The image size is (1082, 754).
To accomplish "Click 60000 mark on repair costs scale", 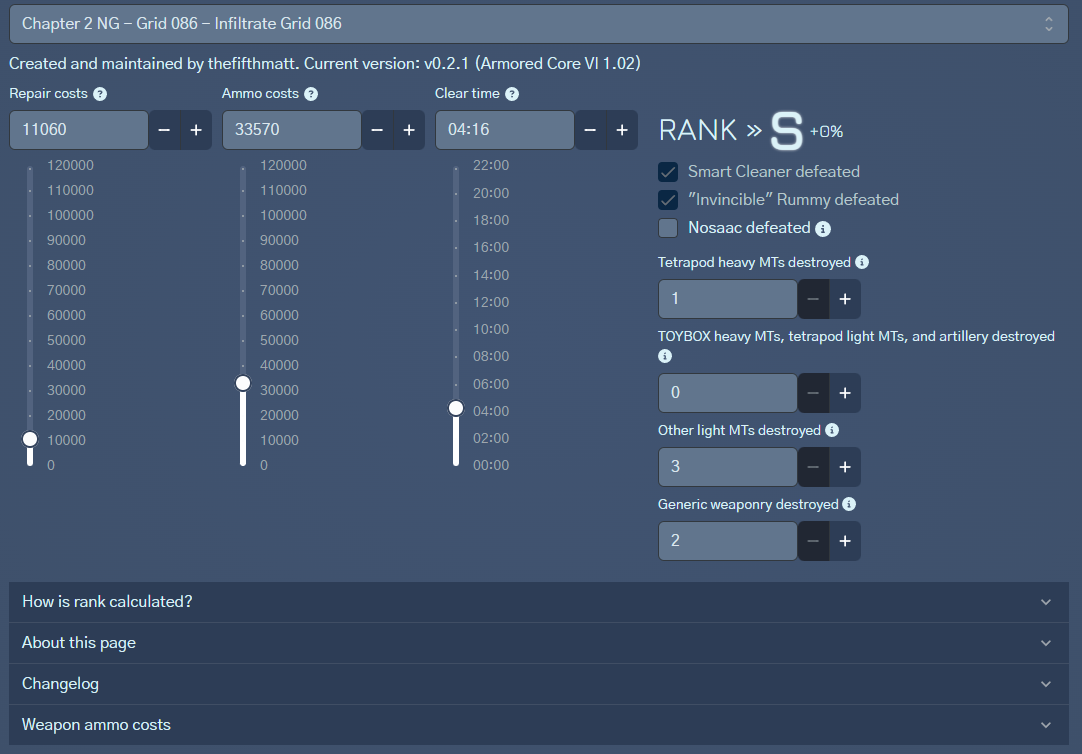I will point(66,315).
